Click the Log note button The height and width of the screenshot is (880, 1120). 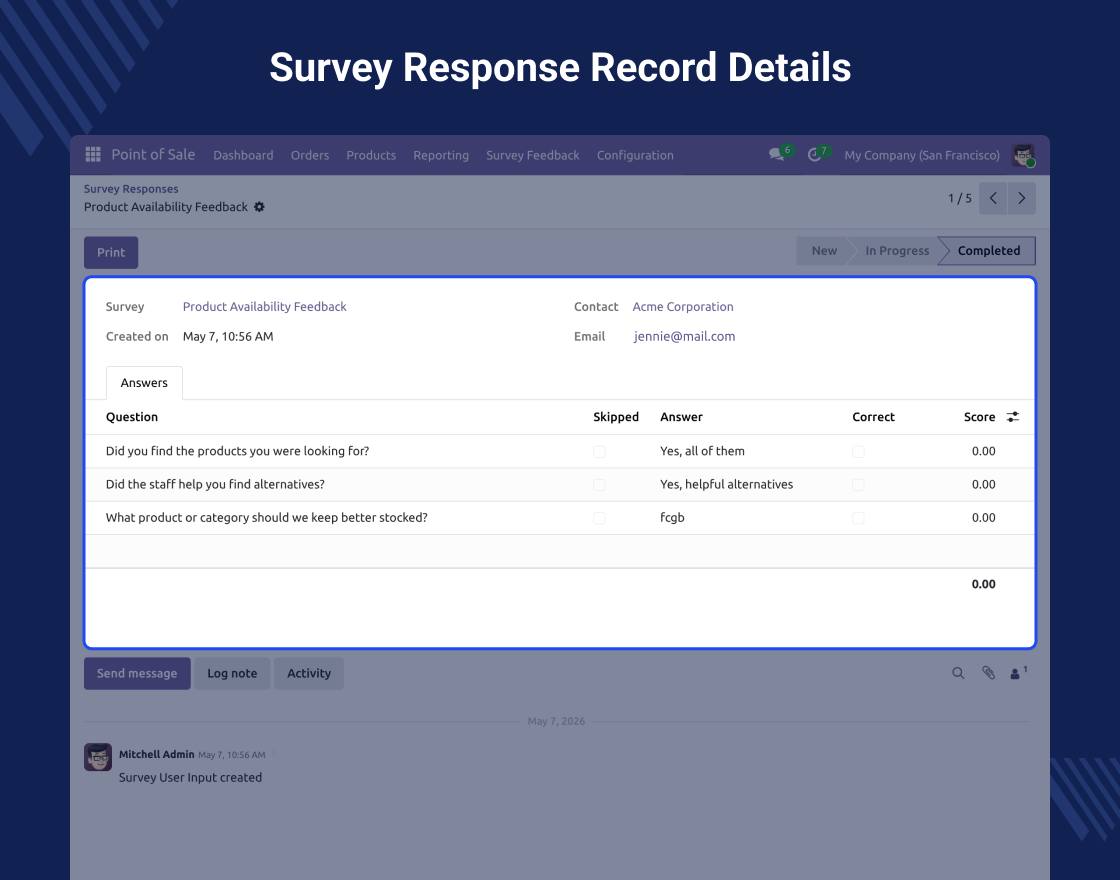[x=232, y=673]
